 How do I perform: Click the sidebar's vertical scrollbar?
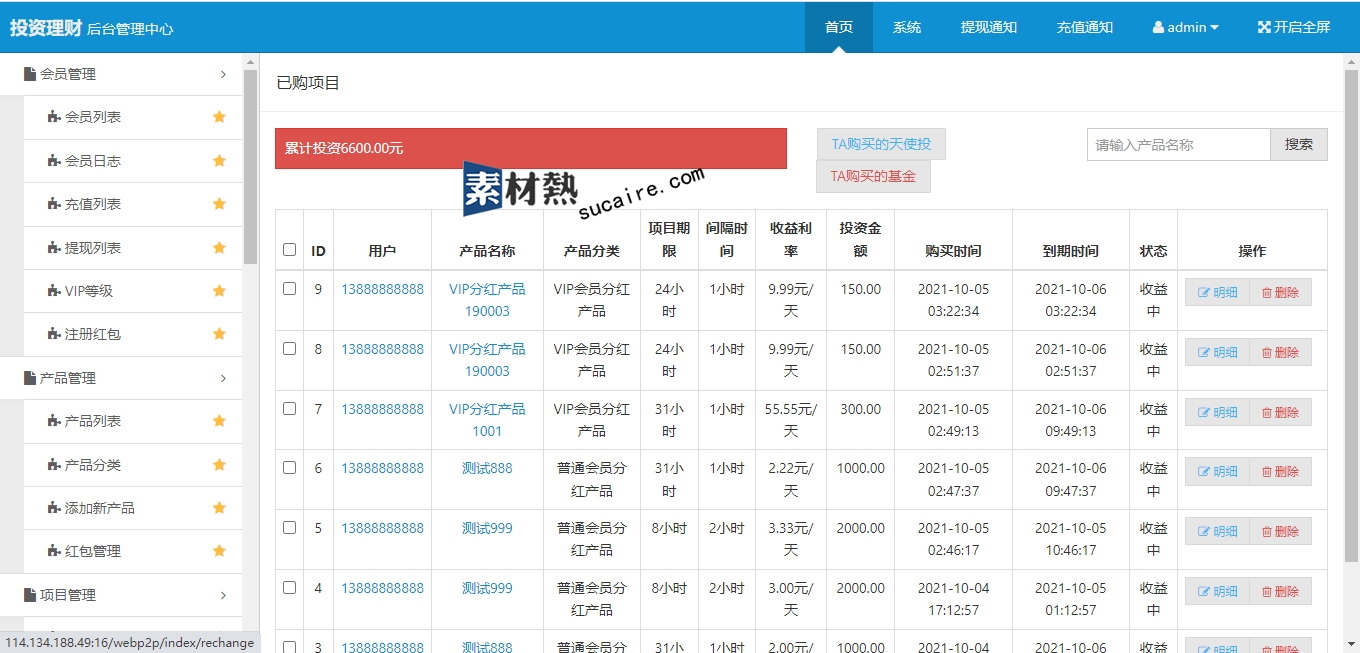pos(250,165)
